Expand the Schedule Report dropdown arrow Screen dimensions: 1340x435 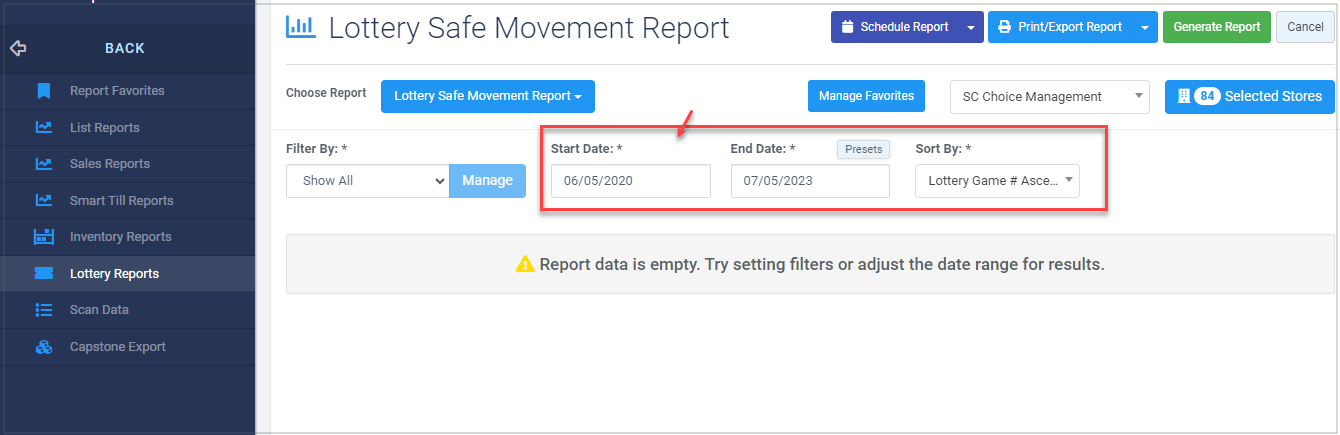click(971, 27)
